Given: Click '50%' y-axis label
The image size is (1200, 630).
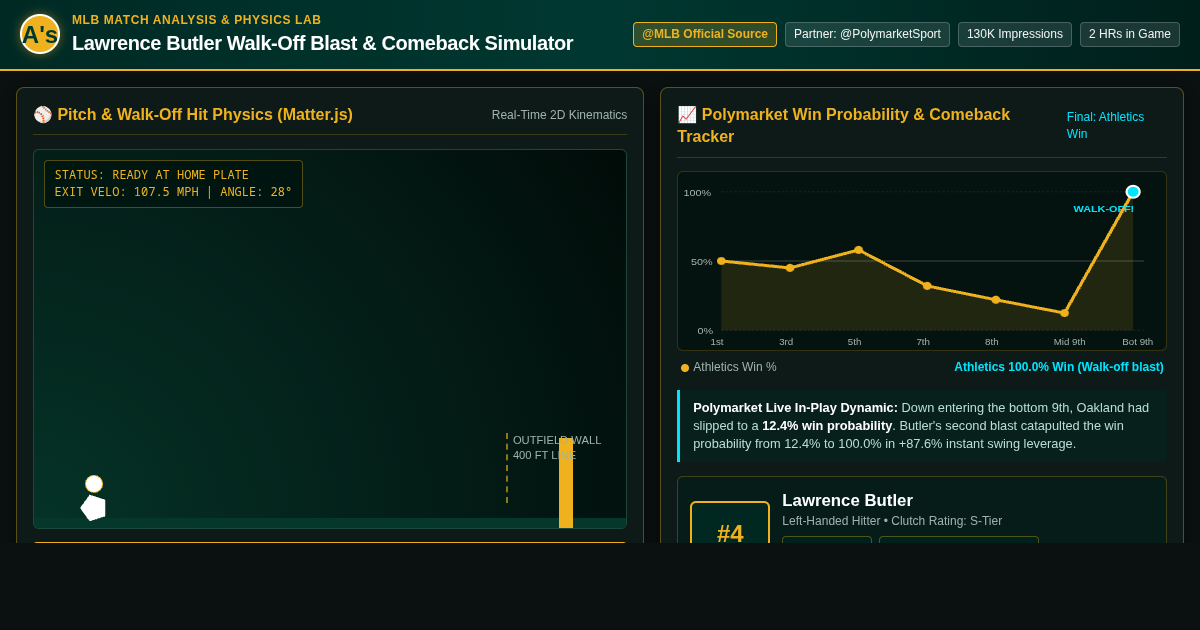Looking at the screenshot, I should tap(702, 262).
